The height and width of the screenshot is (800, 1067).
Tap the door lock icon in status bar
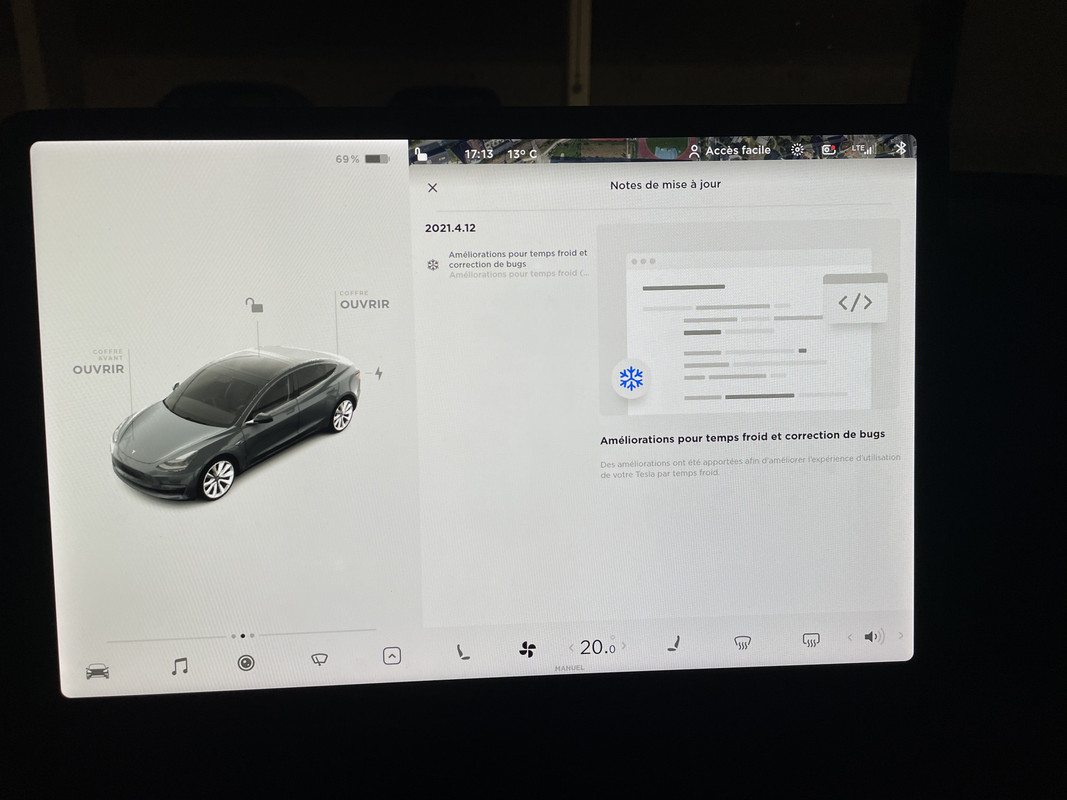pyautogui.click(x=421, y=155)
